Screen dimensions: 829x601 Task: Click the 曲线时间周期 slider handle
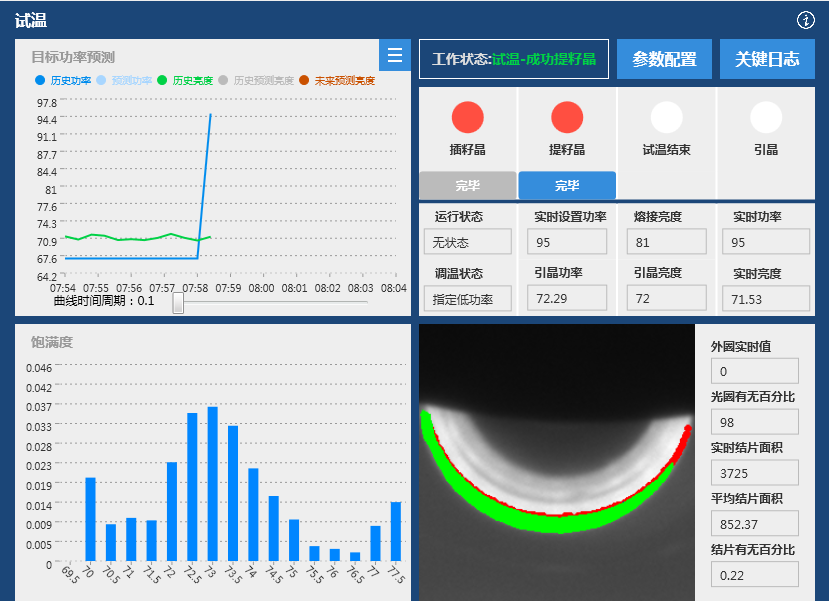click(x=178, y=302)
